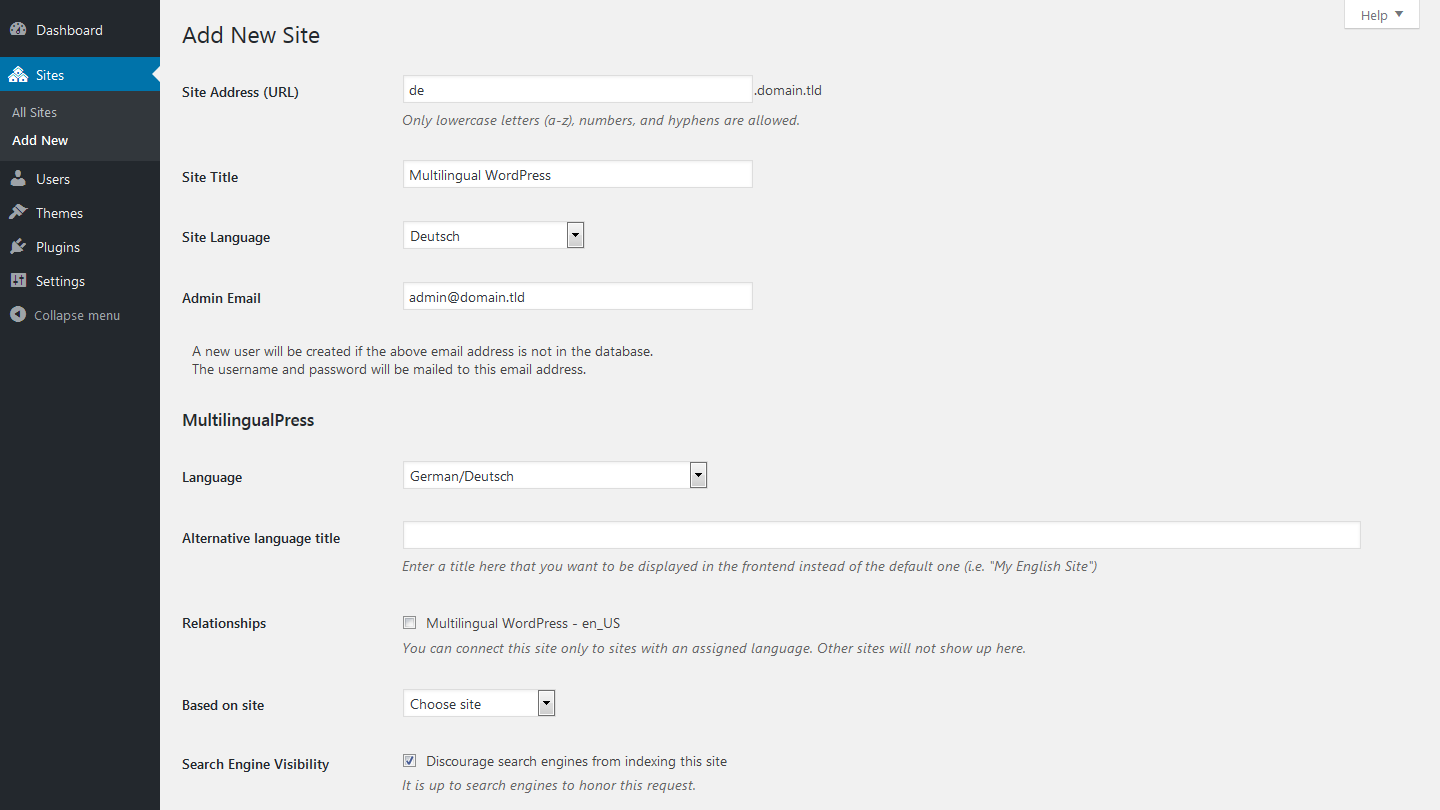Viewport: 1440px width, 810px height.
Task: Focus the Alternative language title field
Action: click(x=880, y=535)
